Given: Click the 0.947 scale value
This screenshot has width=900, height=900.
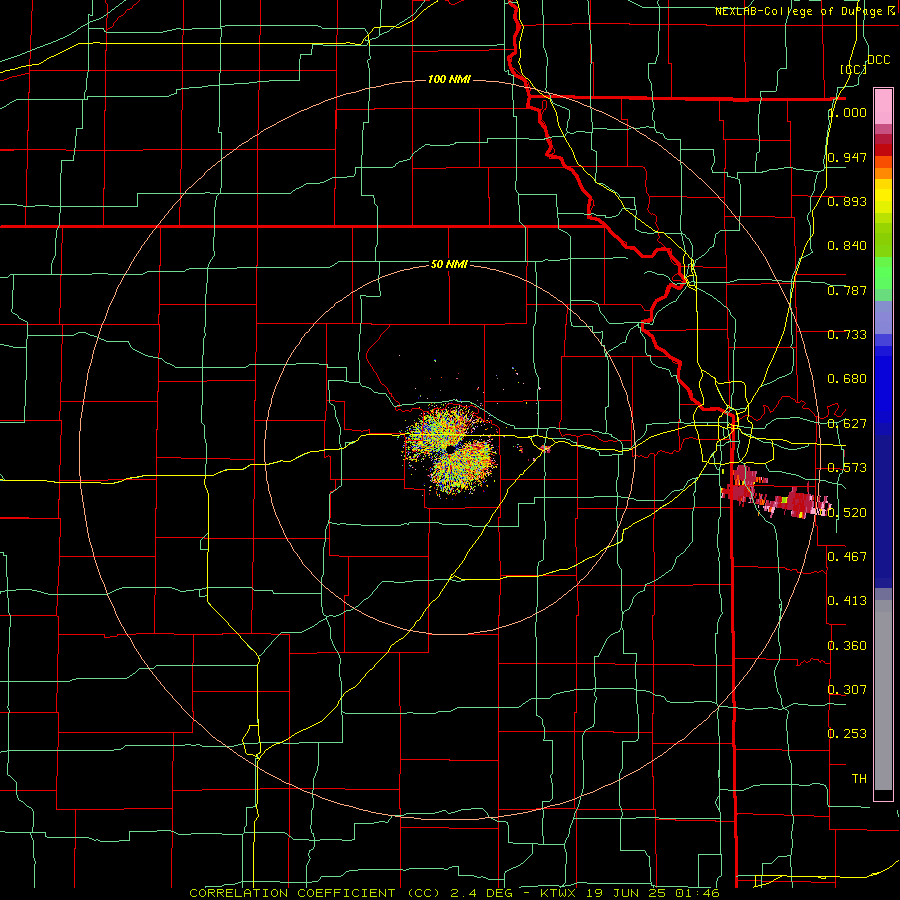Looking at the screenshot, I should point(847,157).
